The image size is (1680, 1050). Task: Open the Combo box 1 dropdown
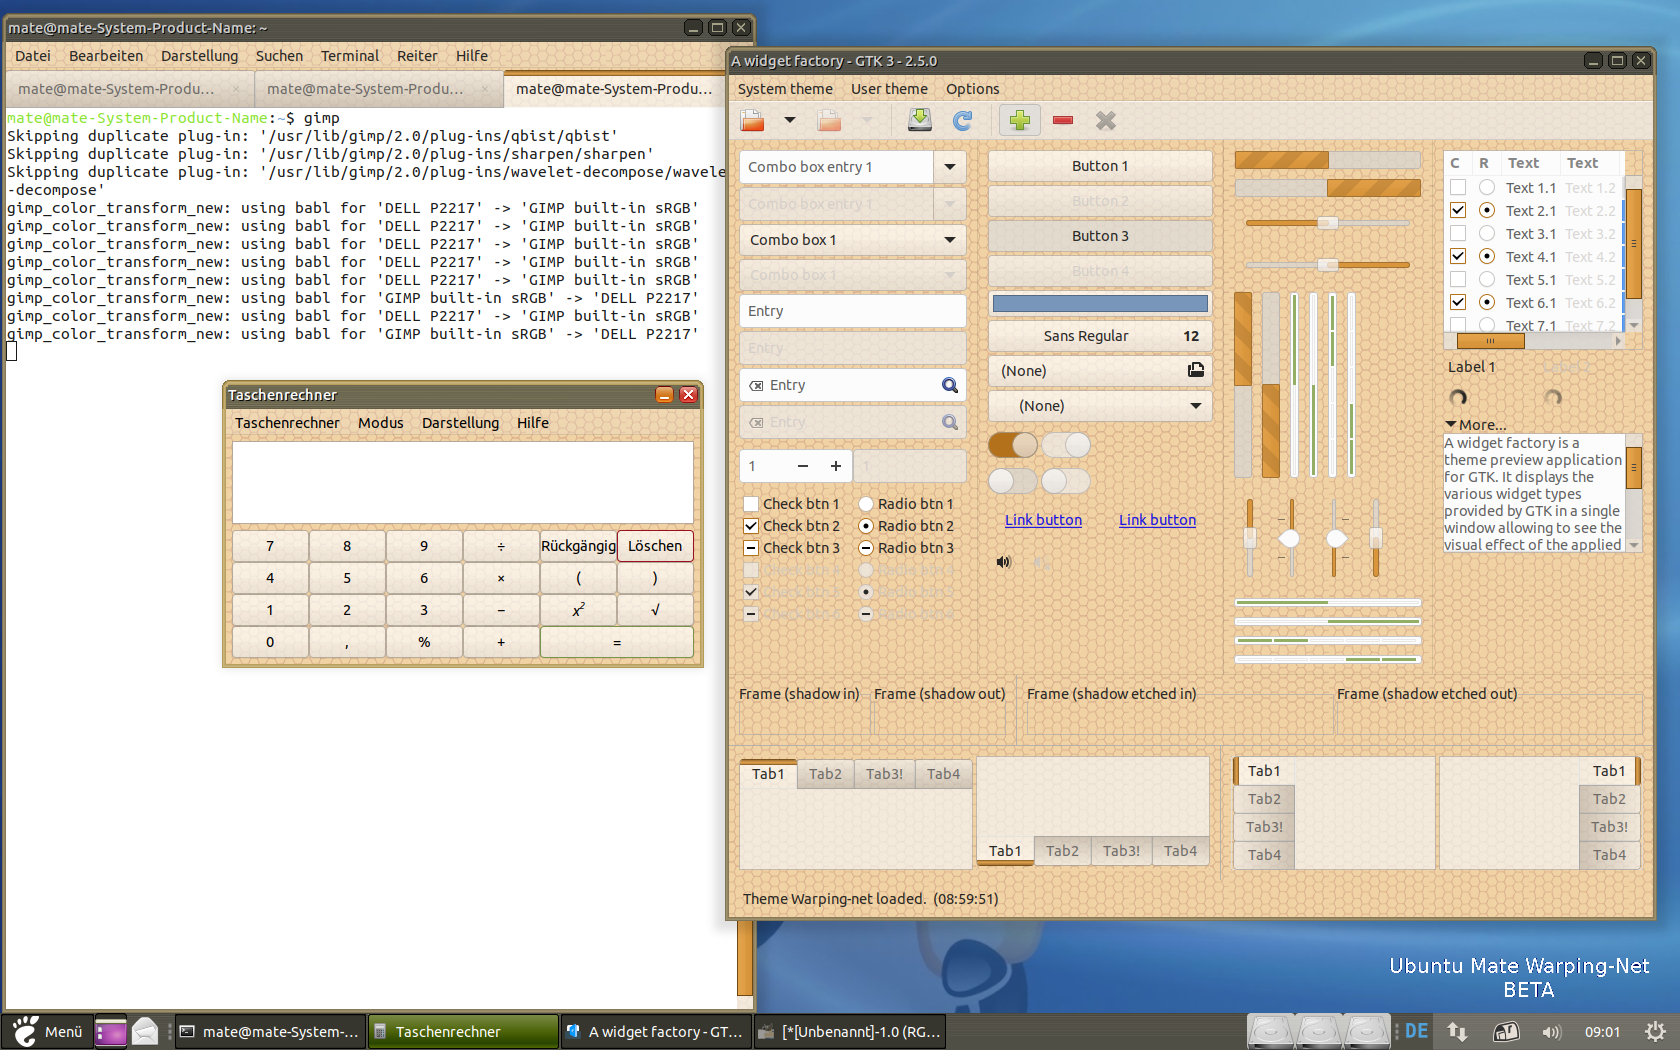click(852, 240)
